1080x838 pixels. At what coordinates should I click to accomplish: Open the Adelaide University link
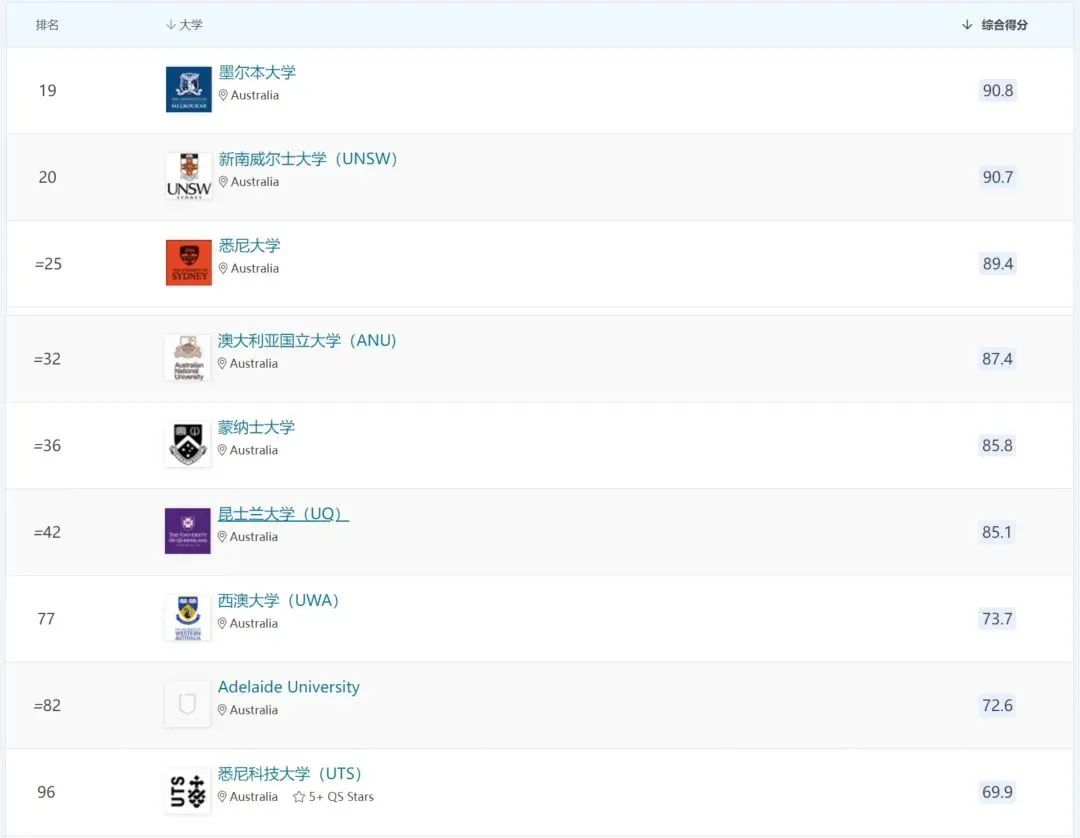tap(289, 687)
